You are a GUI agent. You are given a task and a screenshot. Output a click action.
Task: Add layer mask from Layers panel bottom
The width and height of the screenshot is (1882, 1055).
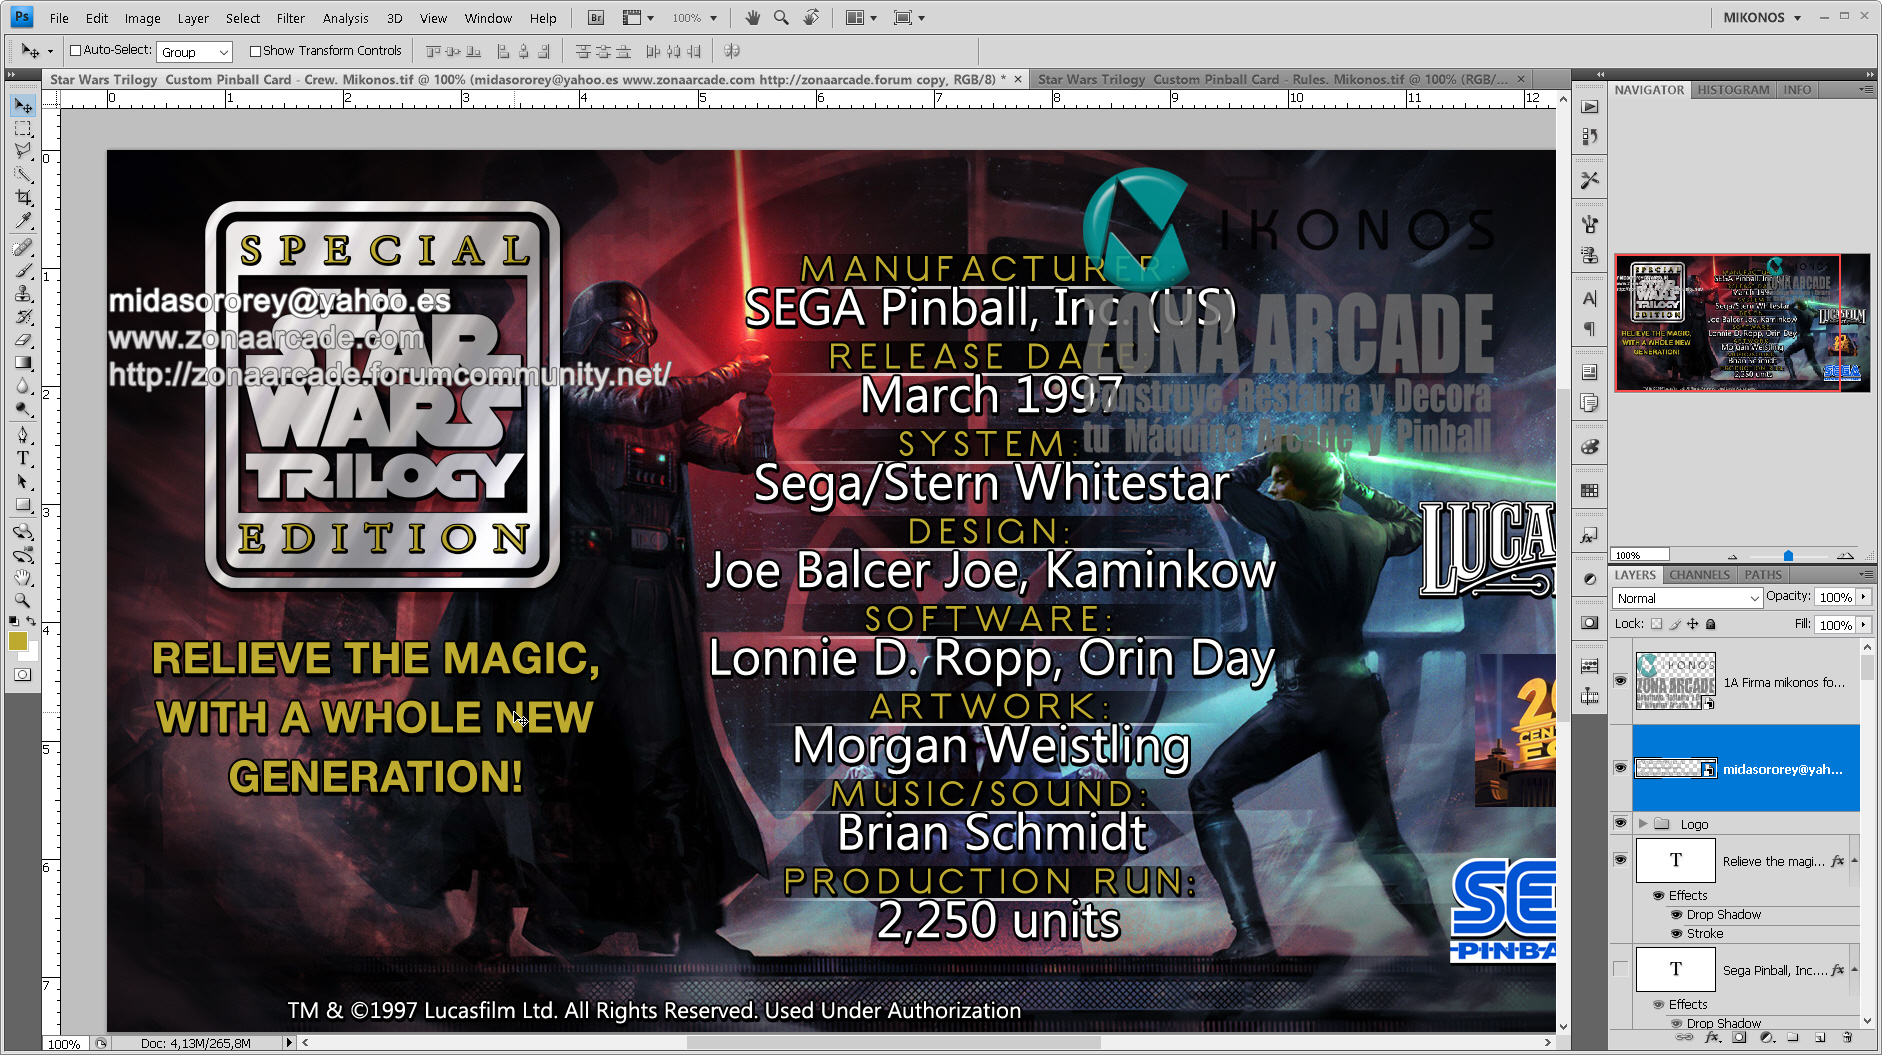pos(1740,1037)
